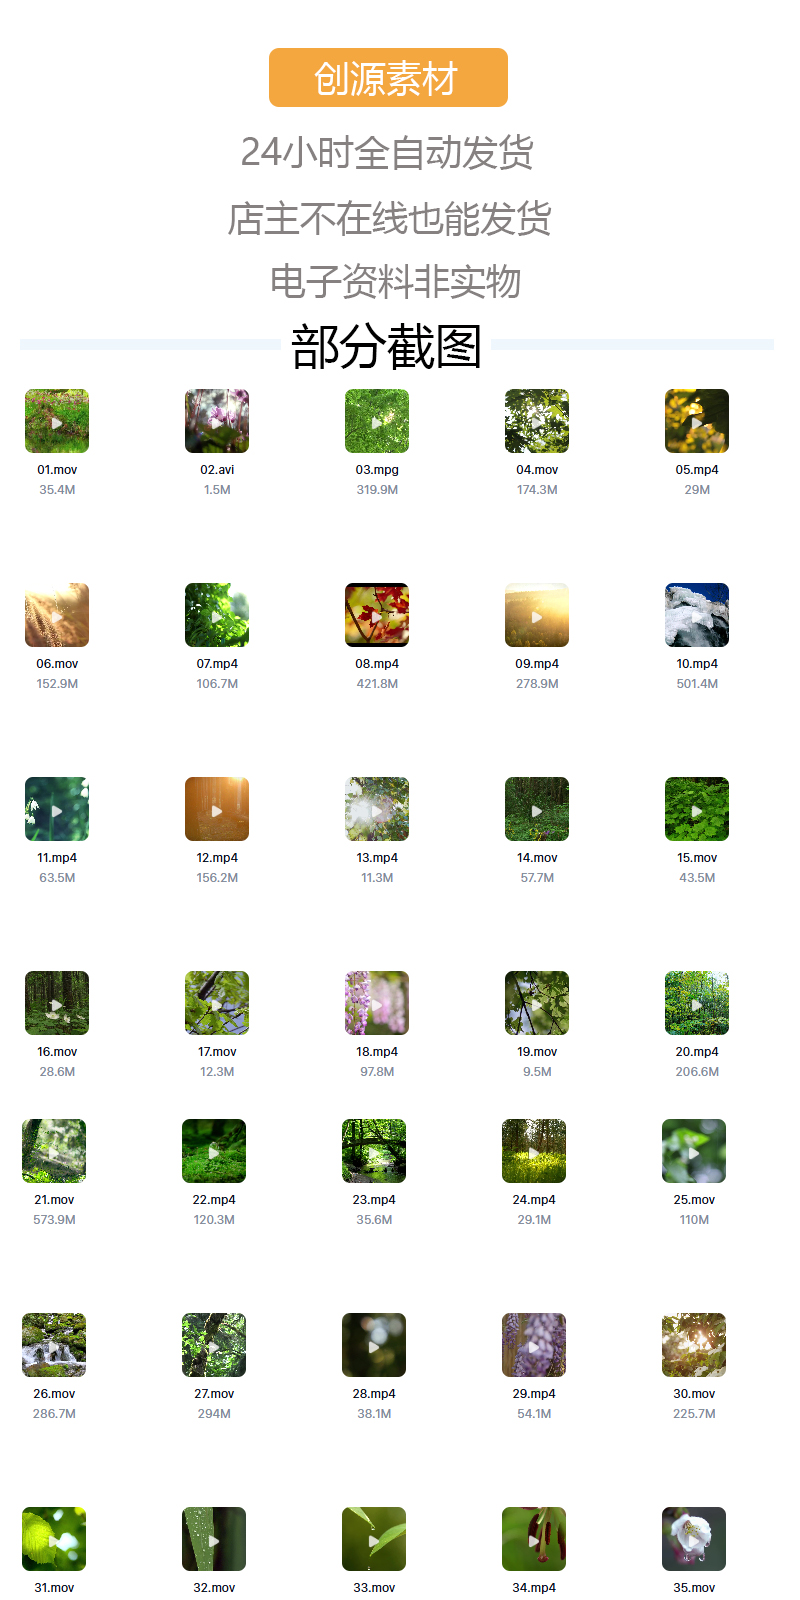Viewport: 800px width, 1600px height.
Task: Select the 32.mov video thumbnail
Action: [214, 1539]
